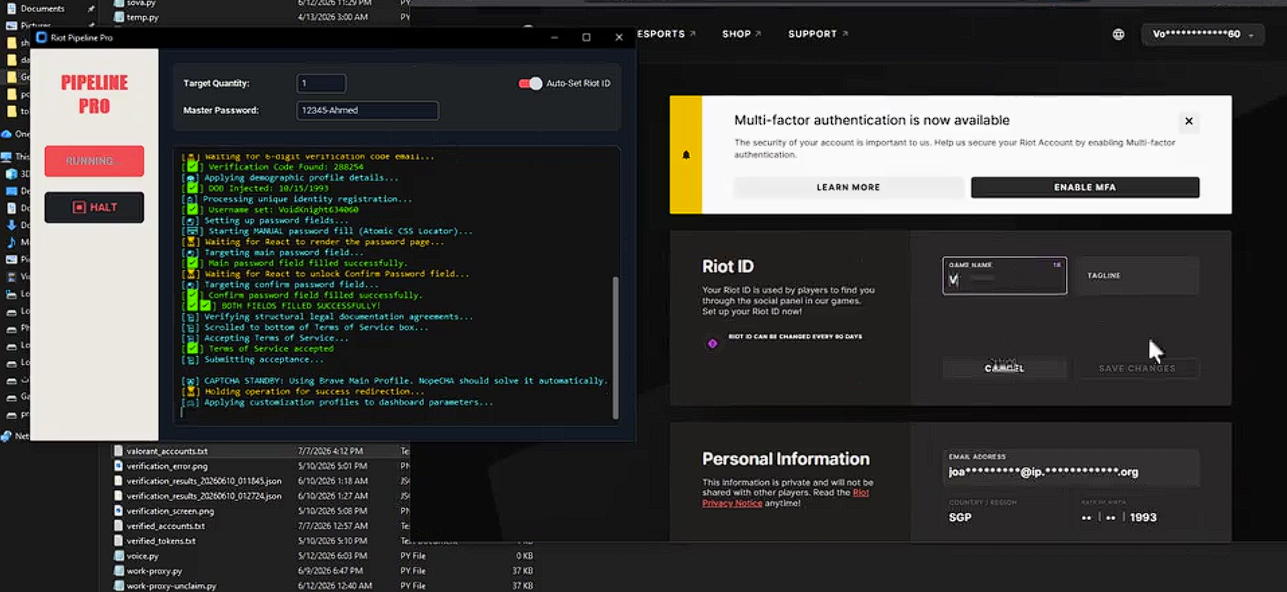Image resolution: width=1287 pixels, height=592 pixels.
Task: Select the work-proxy.py file name
Action: tap(153, 571)
